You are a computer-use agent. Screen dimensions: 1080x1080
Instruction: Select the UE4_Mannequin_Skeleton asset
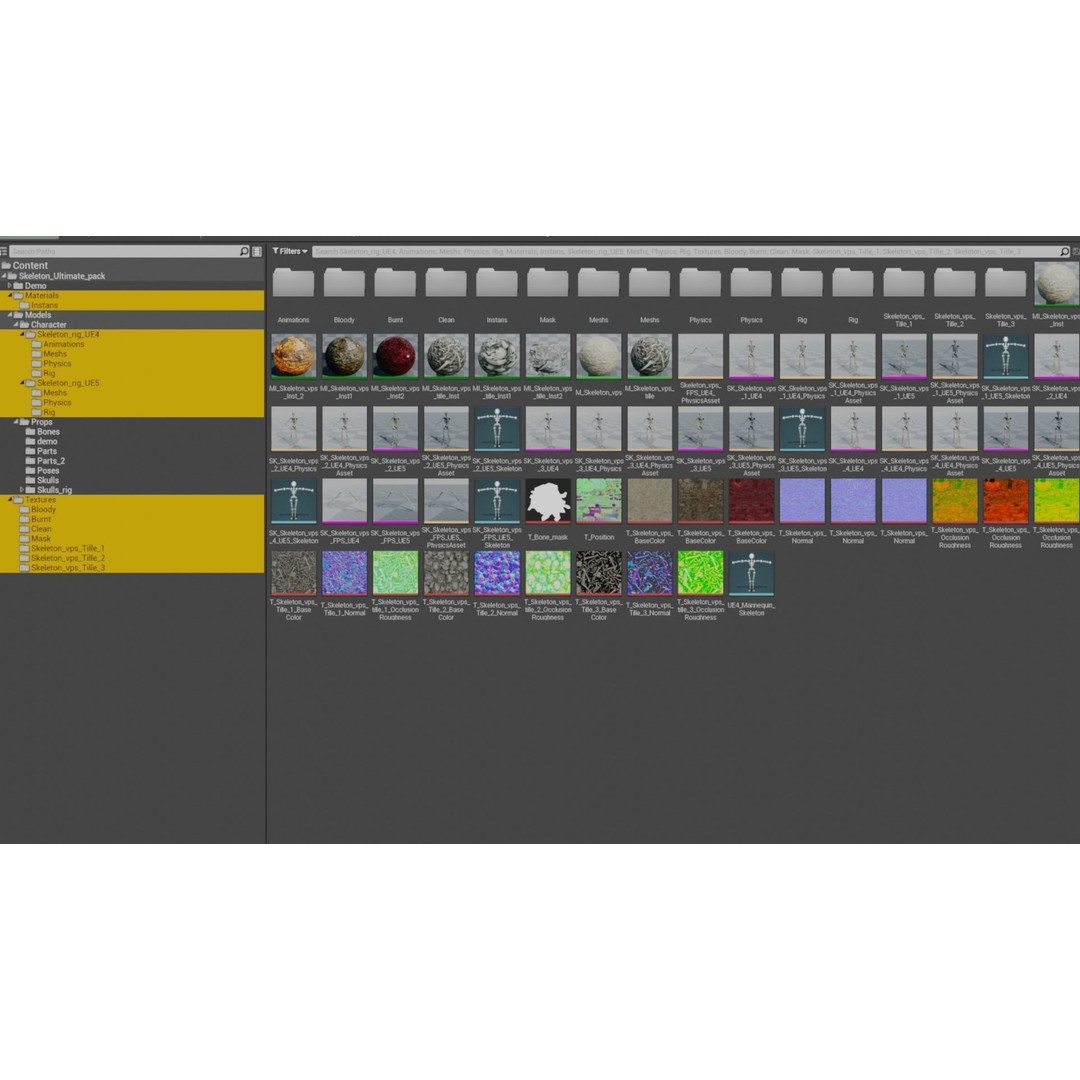click(x=751, y=574)
